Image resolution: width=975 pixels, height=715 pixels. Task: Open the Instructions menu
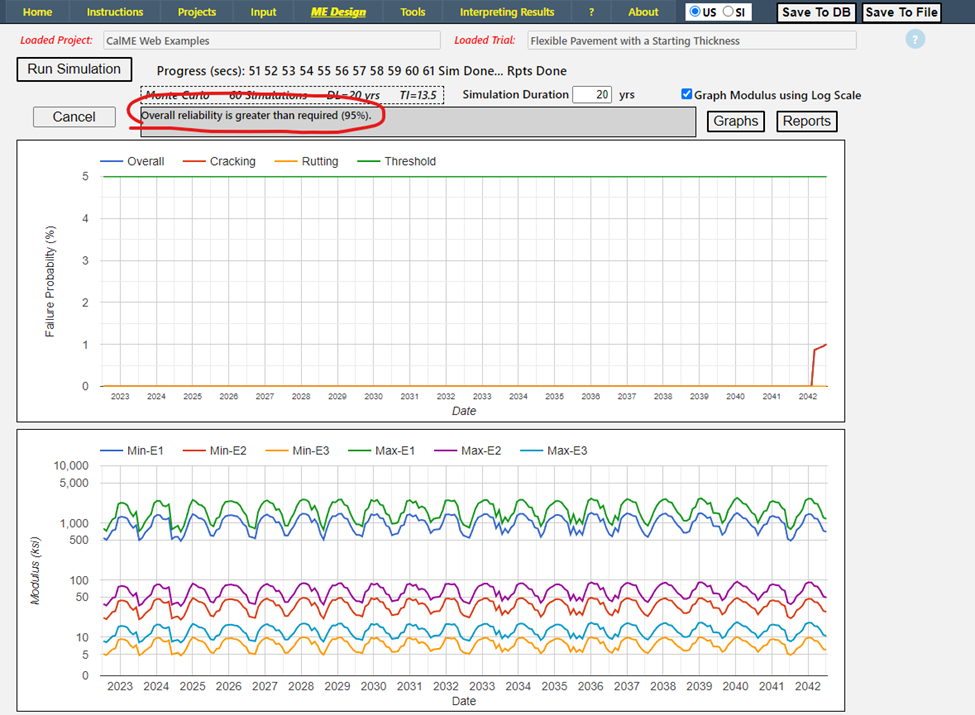tap(115, 12)
